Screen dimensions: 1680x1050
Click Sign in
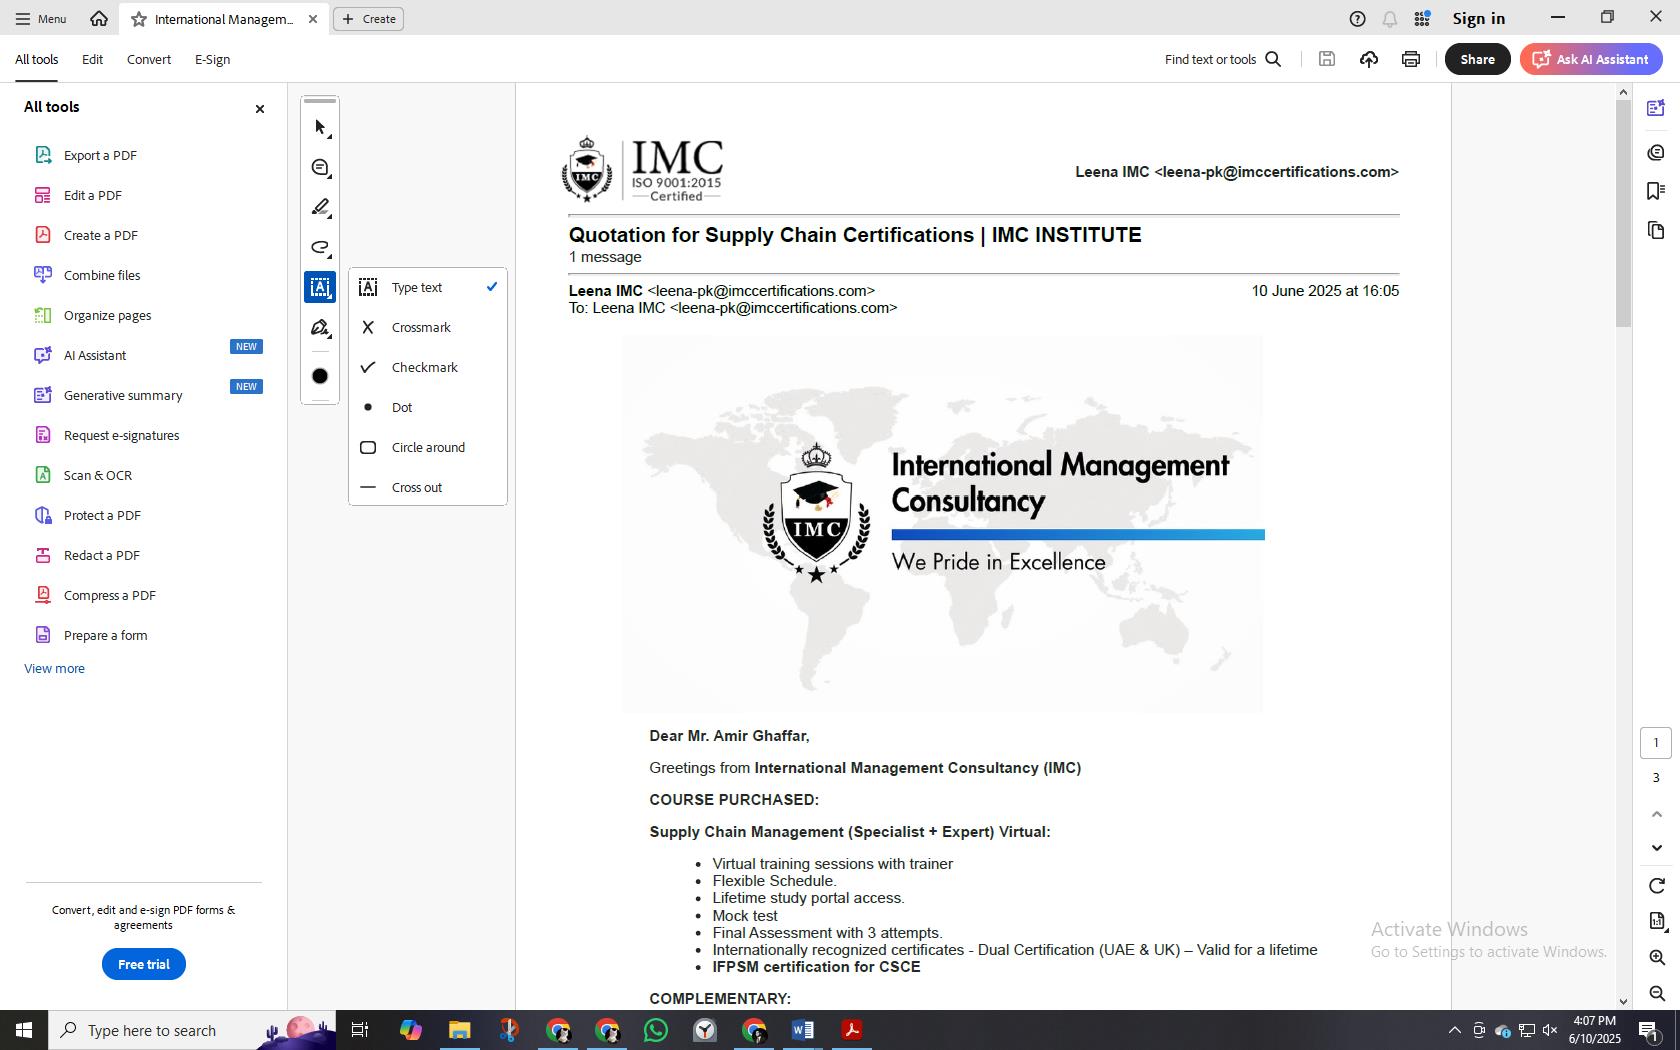[x=1478, y=19]
